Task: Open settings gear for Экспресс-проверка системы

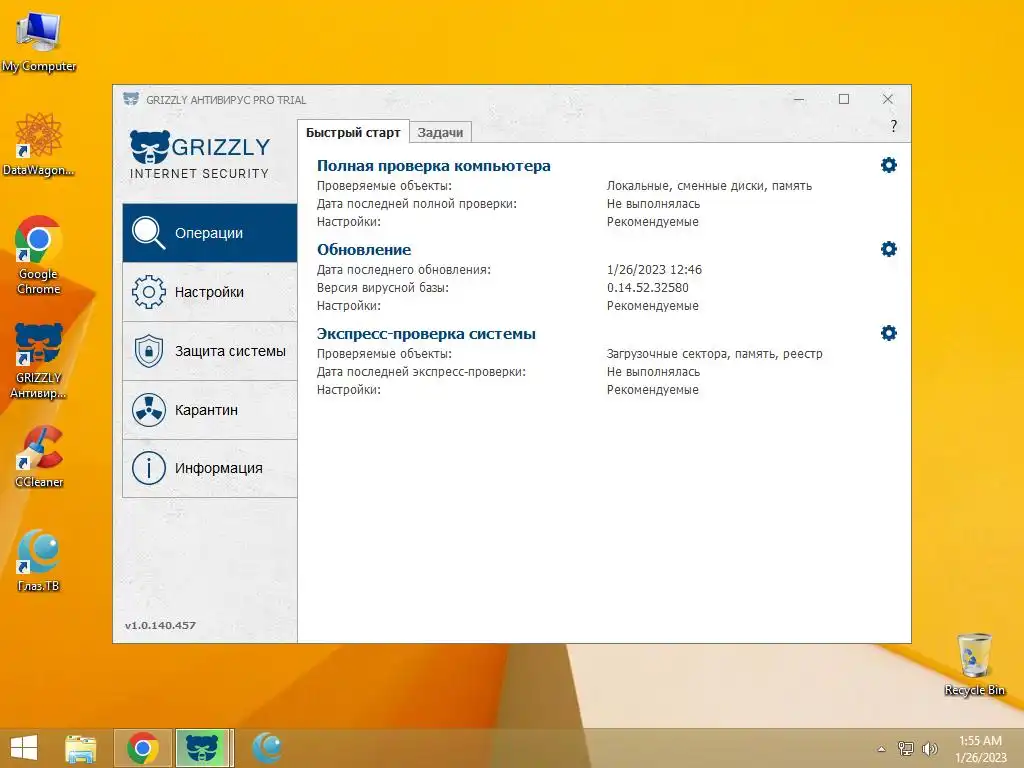Action: click(888, 333)
